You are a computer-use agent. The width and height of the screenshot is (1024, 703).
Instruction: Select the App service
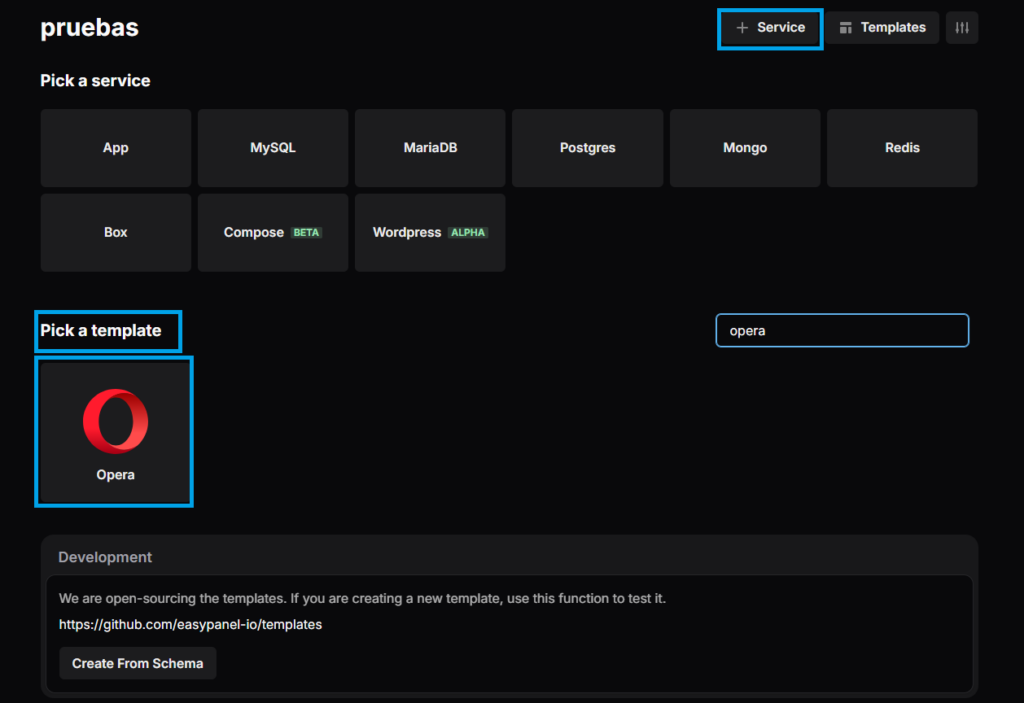coord(116,148)
